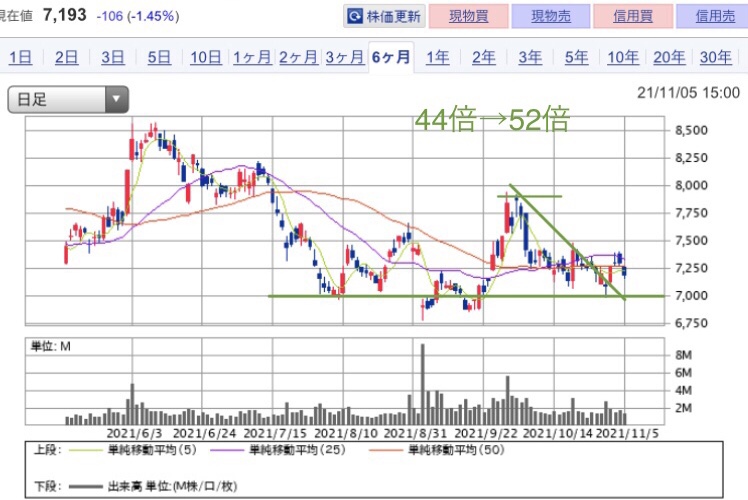Click the 8M volume axis label
The image size is (748, 500).
[x=684, y=355]
